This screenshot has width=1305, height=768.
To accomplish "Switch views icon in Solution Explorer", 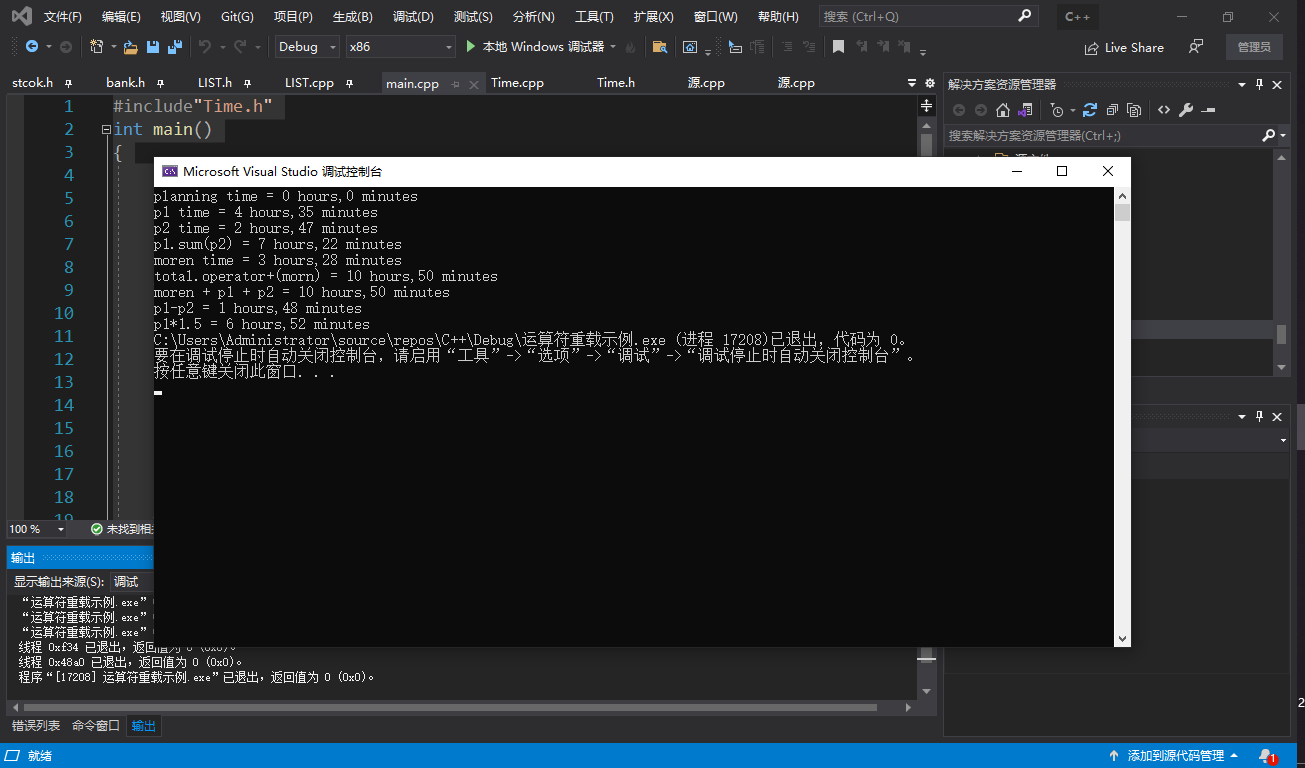I will (x=1025, y=110).
